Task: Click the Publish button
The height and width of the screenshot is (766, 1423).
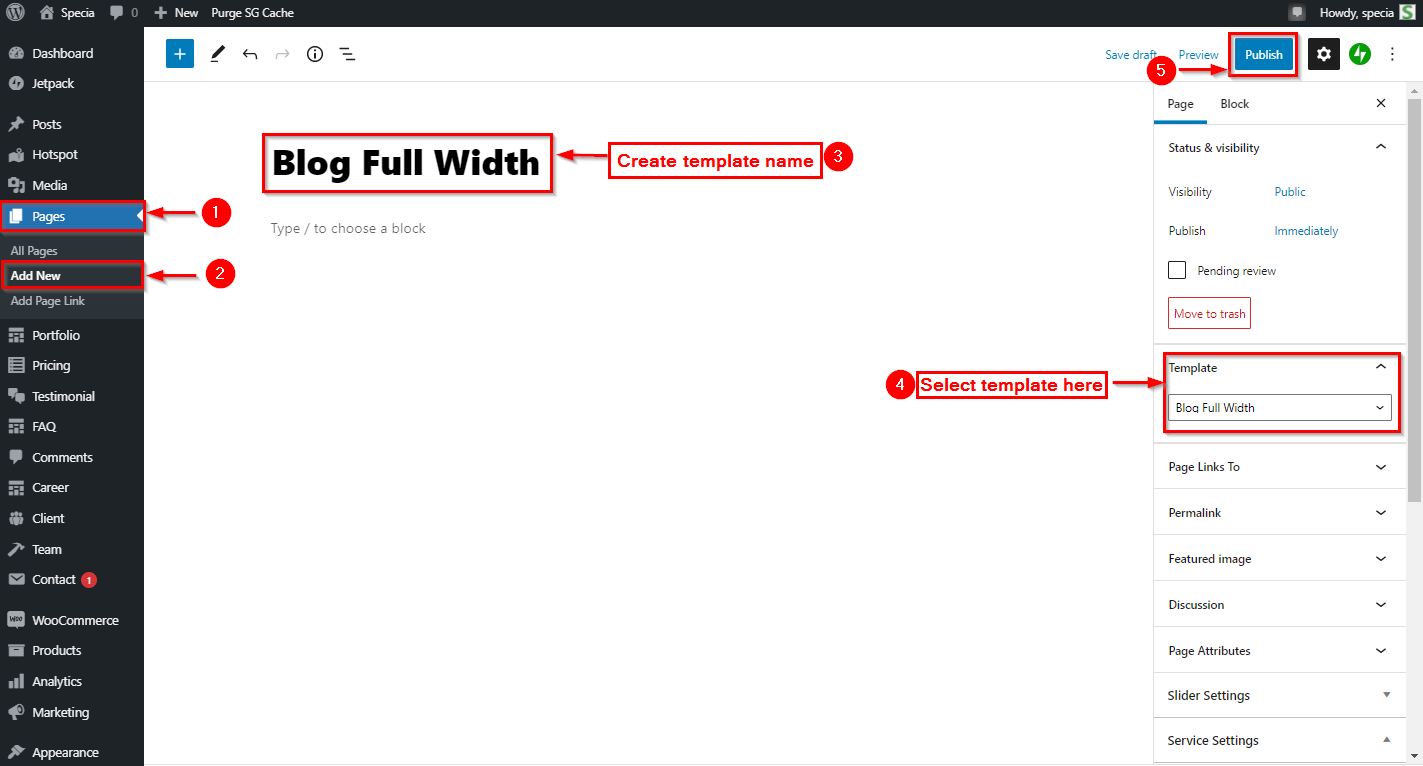Action: (x=1263, y=54)
